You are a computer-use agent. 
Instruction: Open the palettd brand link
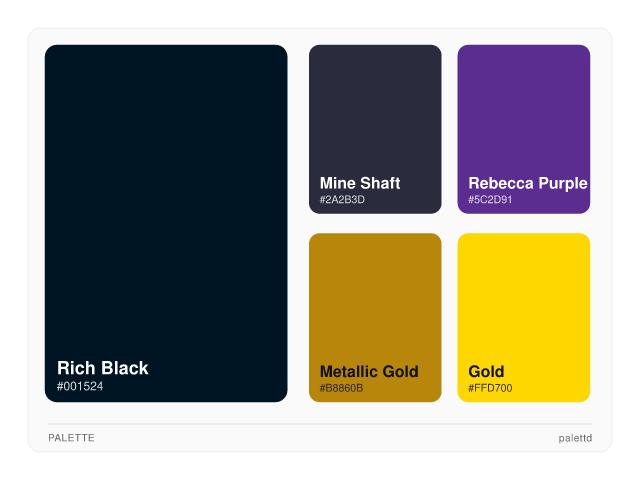coord(575,438)
